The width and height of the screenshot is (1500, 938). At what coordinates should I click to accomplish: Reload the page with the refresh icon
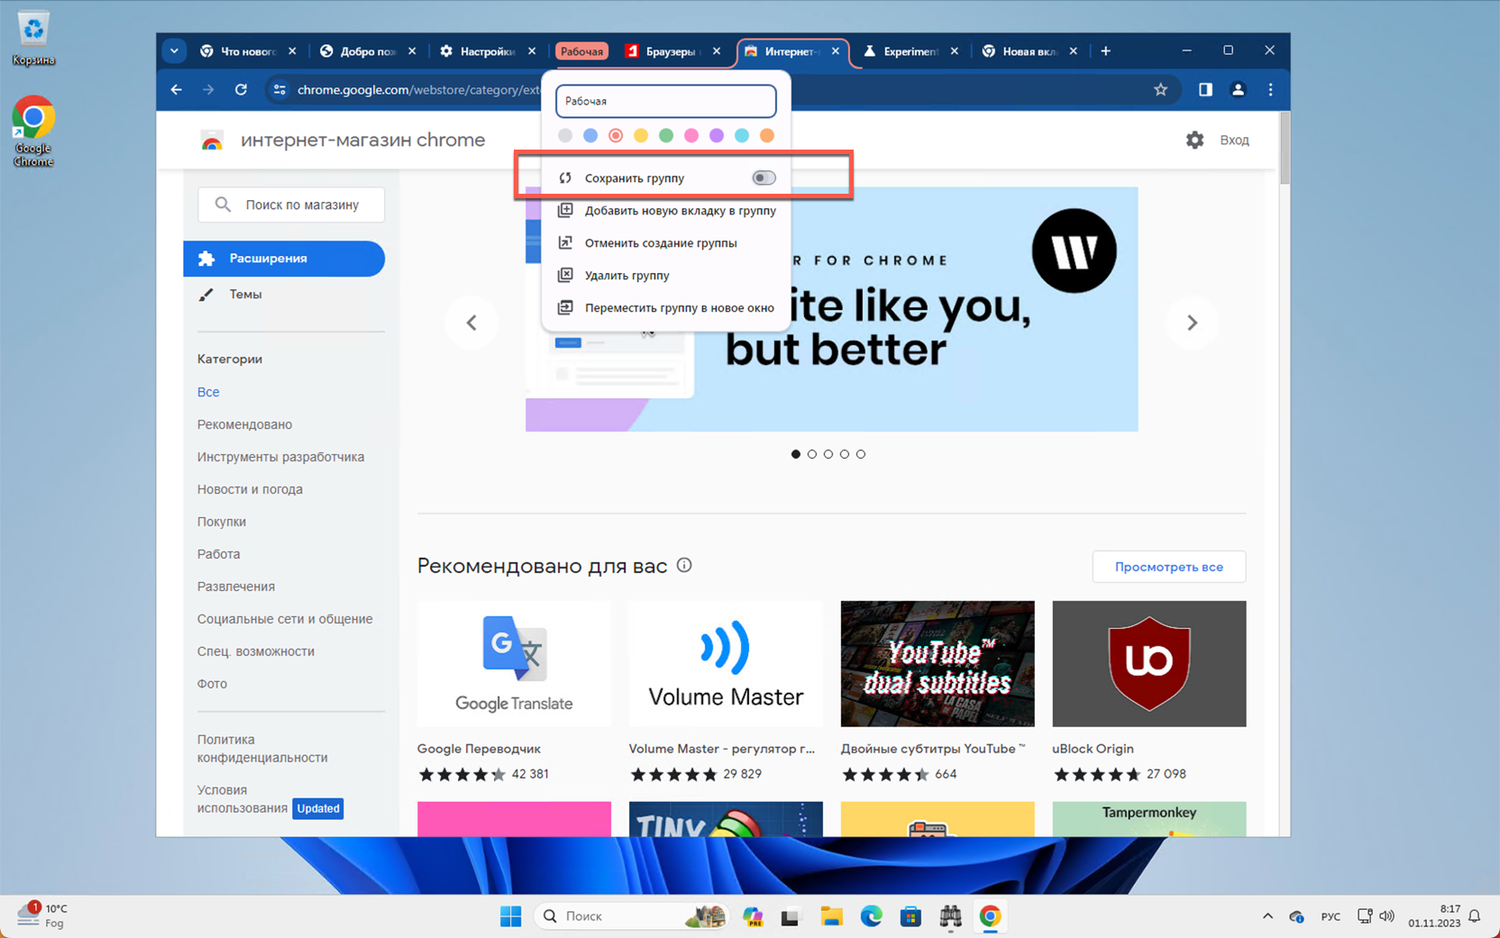[x=241, y=90]
